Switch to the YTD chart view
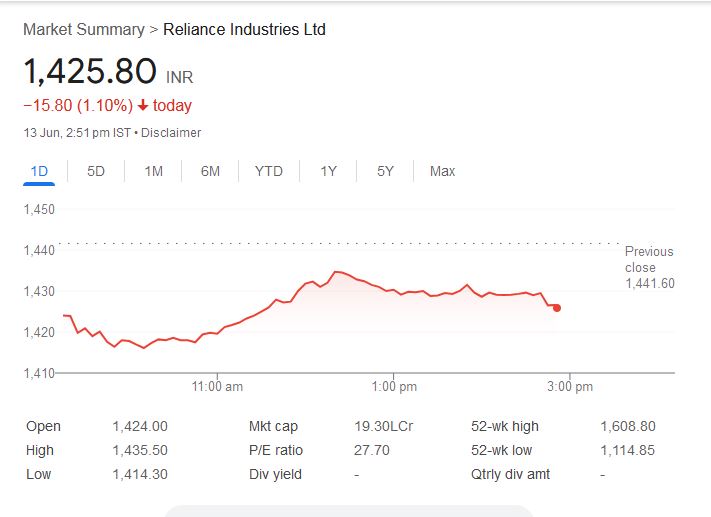711x517 pixels. (x=268, y=171)
